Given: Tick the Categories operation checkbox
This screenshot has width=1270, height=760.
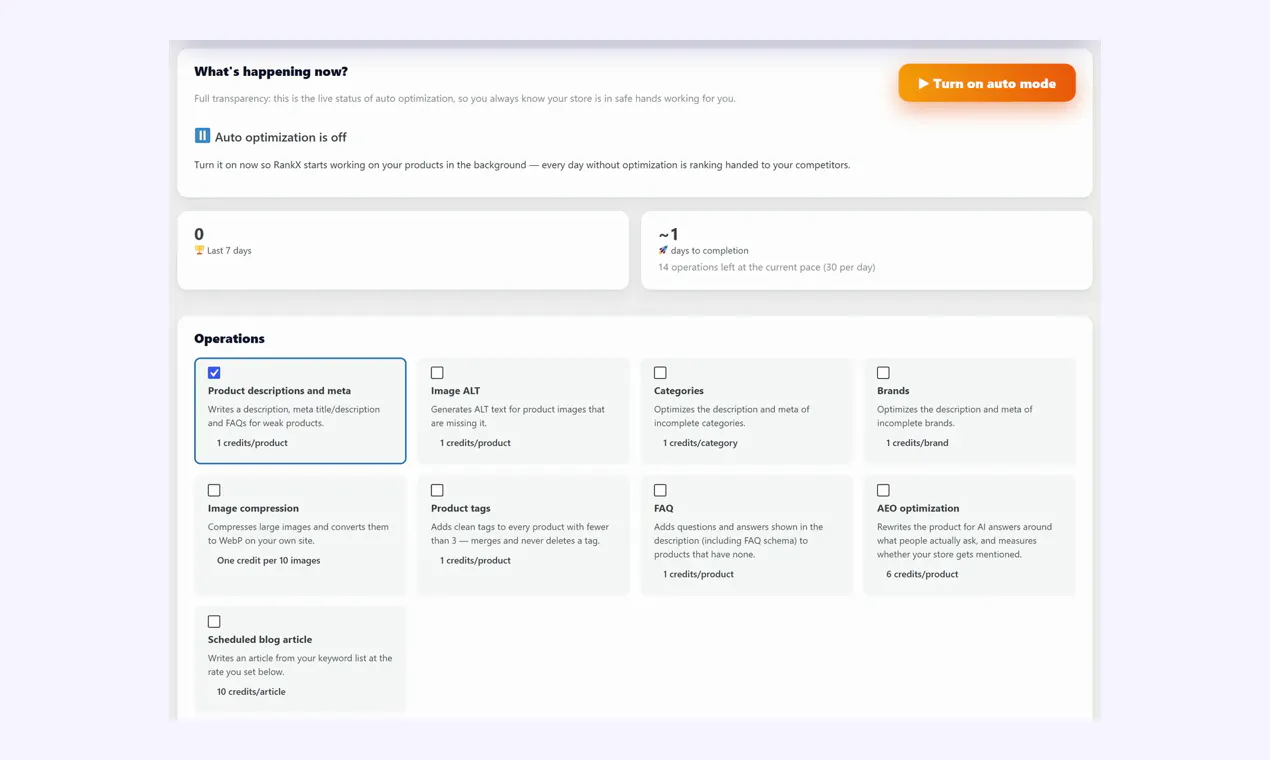Looking at the screenshot, I should tap(660, 373).
